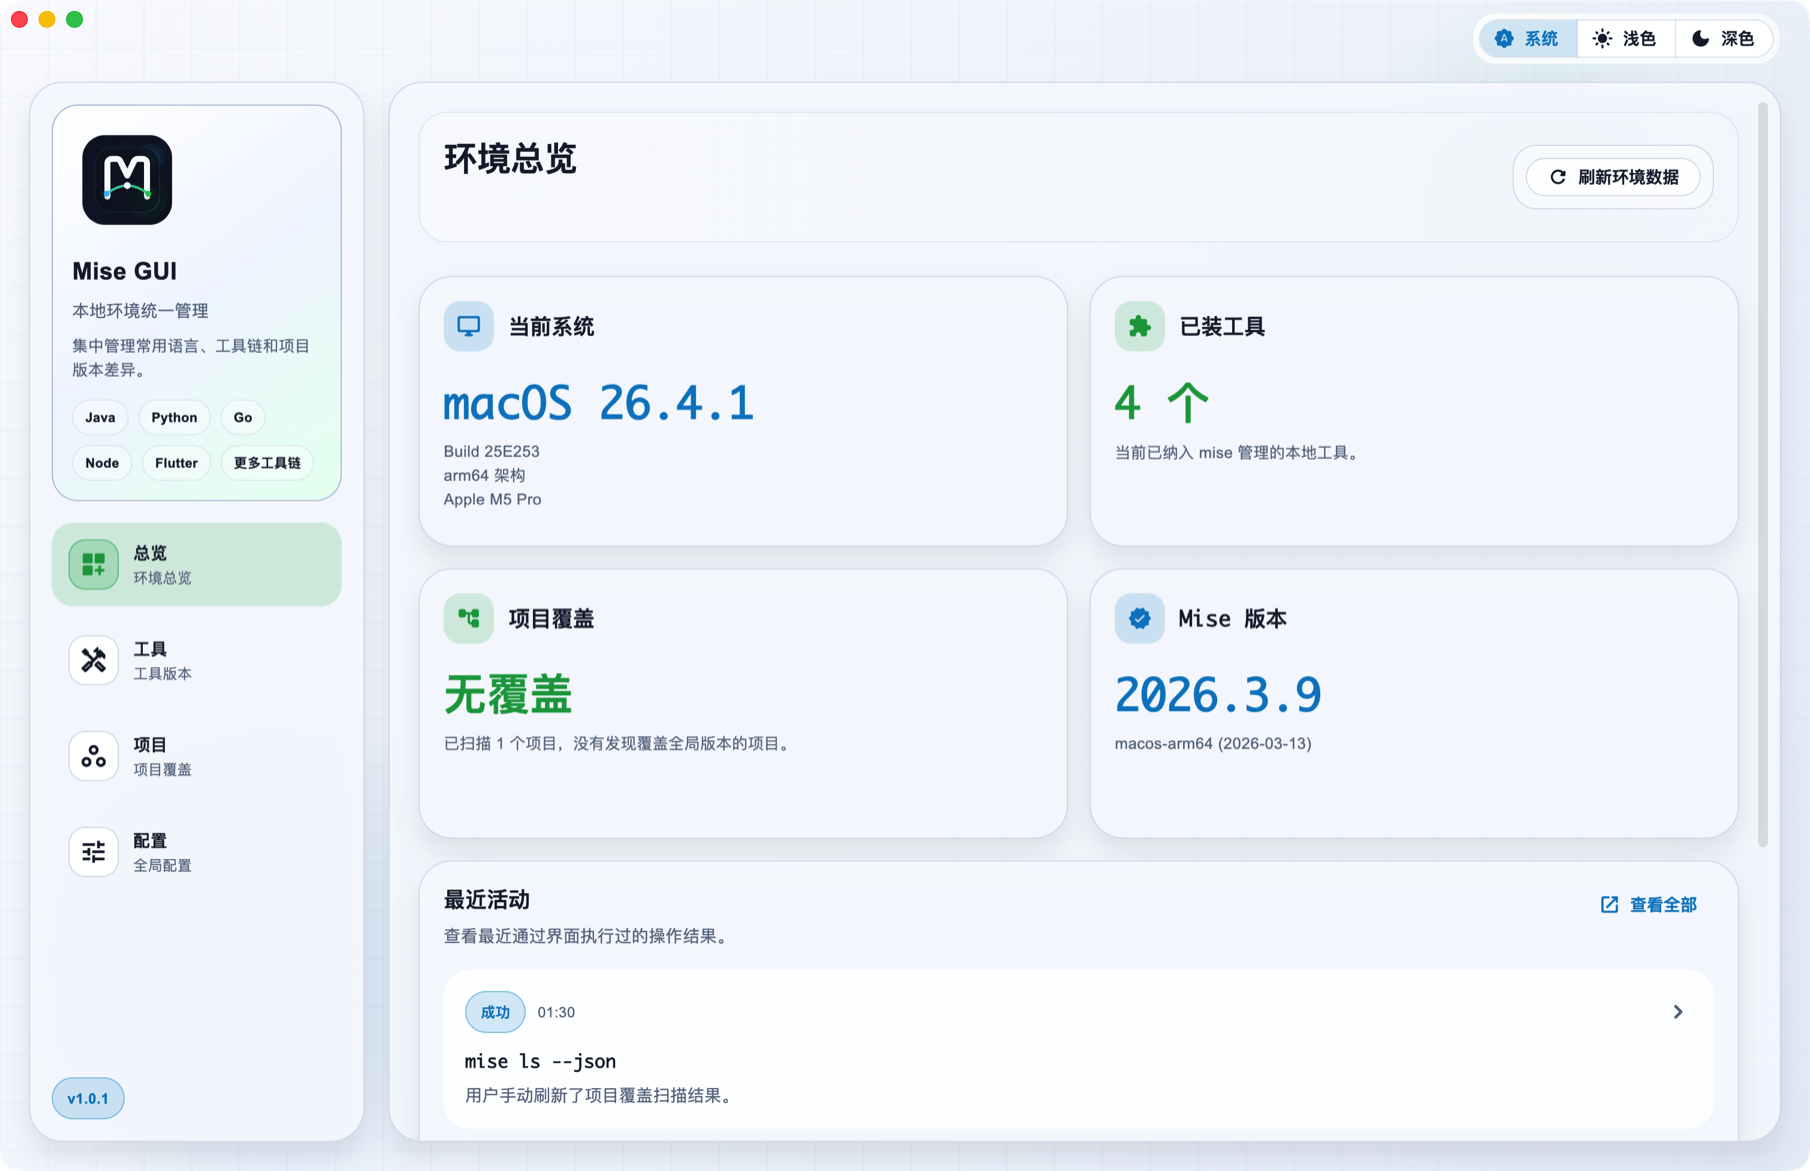Image resolution: width=1810 pixels, height=1171 pixels.
Task: Click the v1.0.1 version badge
Action: pyautogui.click(x=88, y=1098)
